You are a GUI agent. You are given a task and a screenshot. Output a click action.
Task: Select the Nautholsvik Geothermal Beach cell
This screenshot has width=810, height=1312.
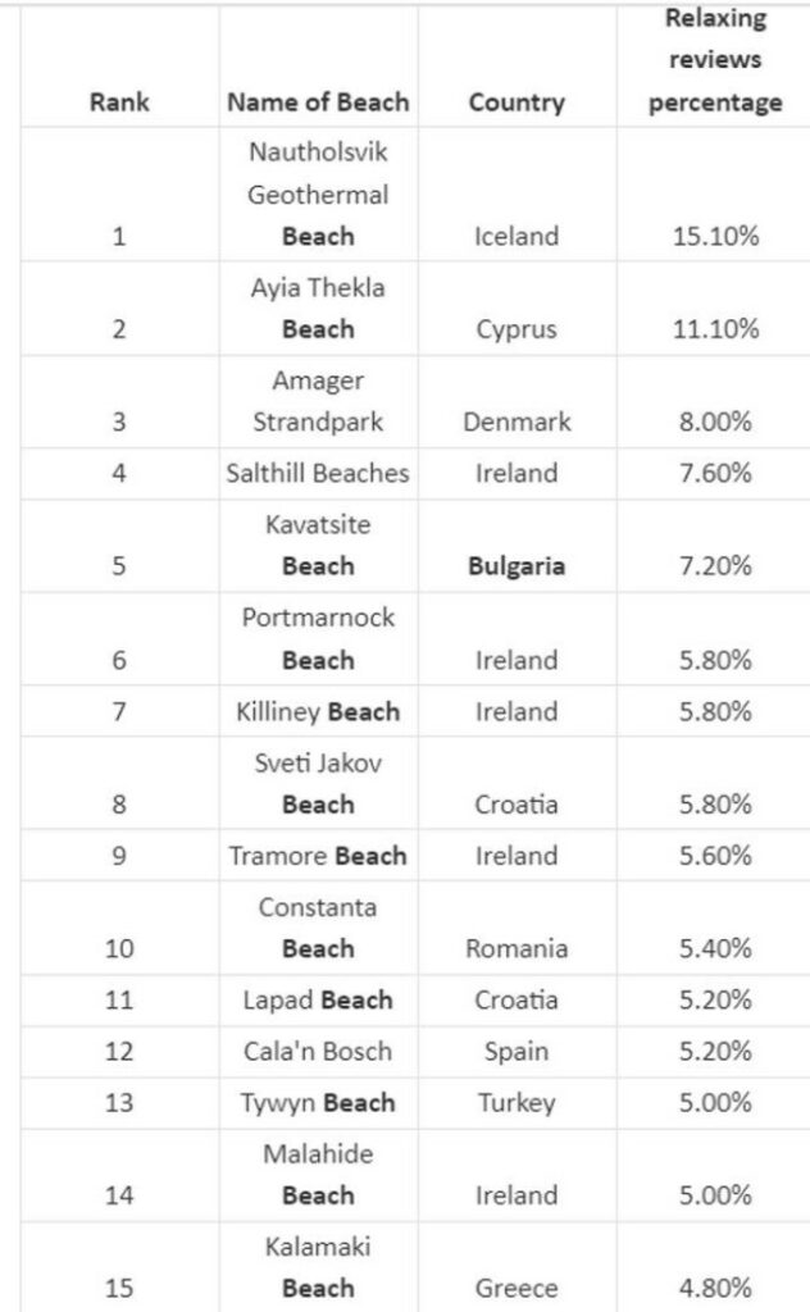click(318, 195)
